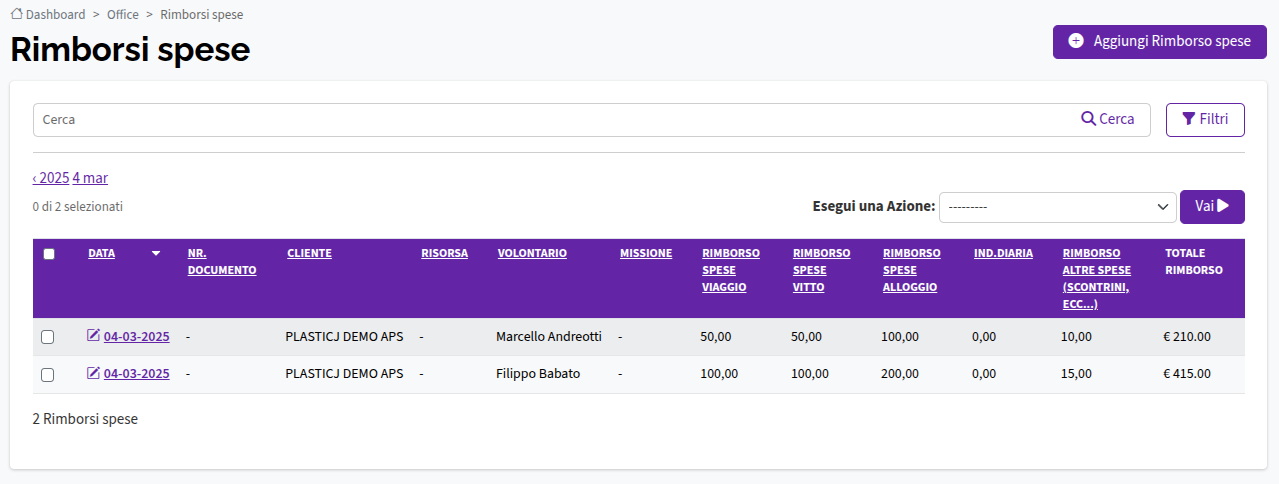Toggle the select-all checkbox in table header
The image size is (1279, 484).
pyautogui.click(x=49, y=254)
